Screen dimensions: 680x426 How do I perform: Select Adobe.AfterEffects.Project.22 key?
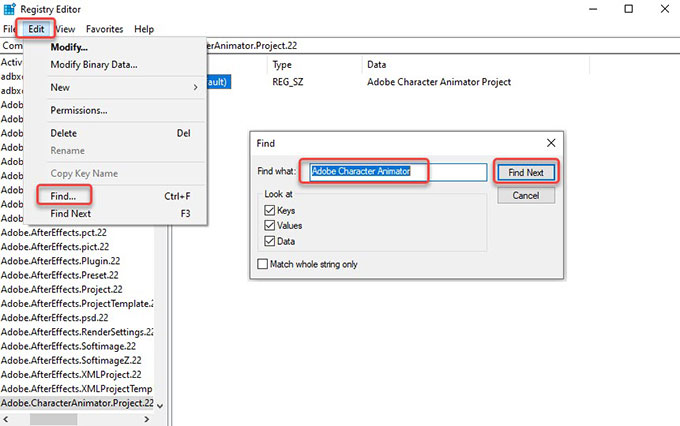(x=62, y=289)
